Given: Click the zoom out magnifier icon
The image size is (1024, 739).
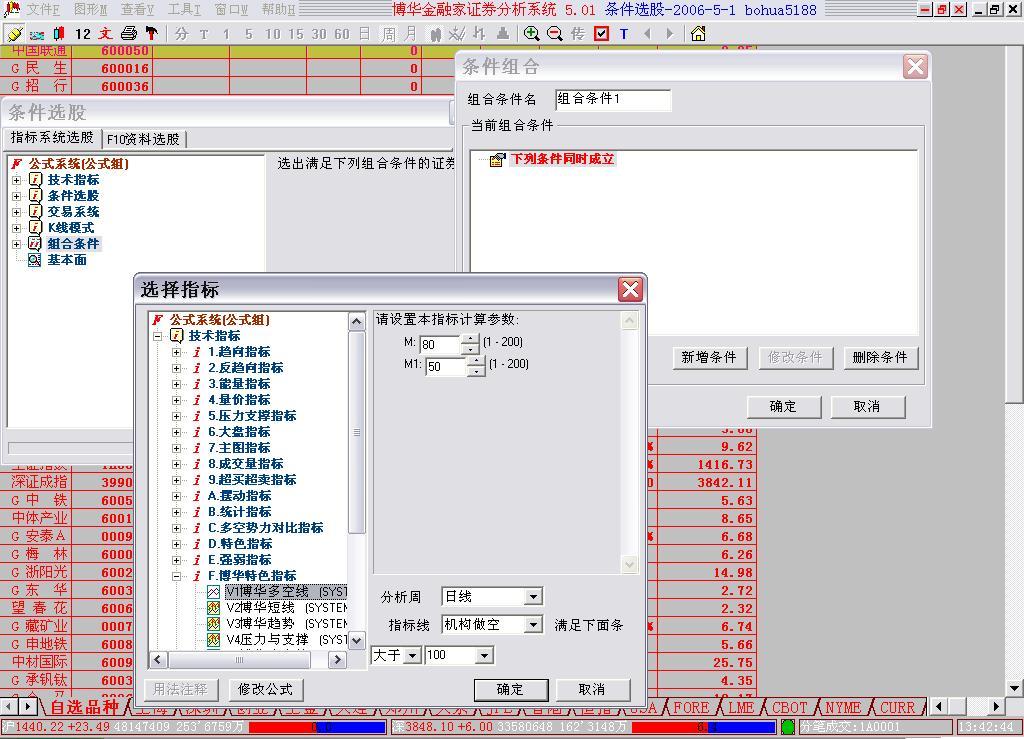Looking at the screenshot, I should tap(554, 34).
